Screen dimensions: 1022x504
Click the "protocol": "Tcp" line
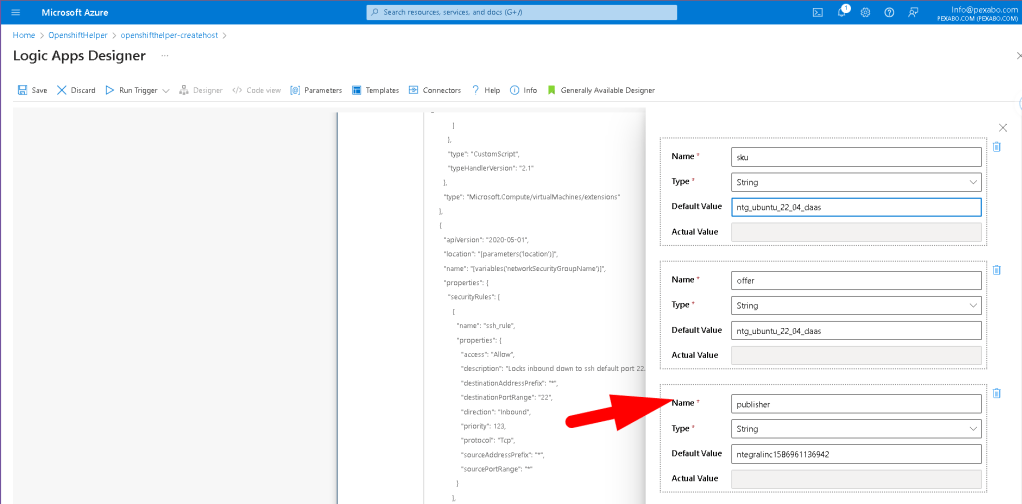[x=487, y=440]
